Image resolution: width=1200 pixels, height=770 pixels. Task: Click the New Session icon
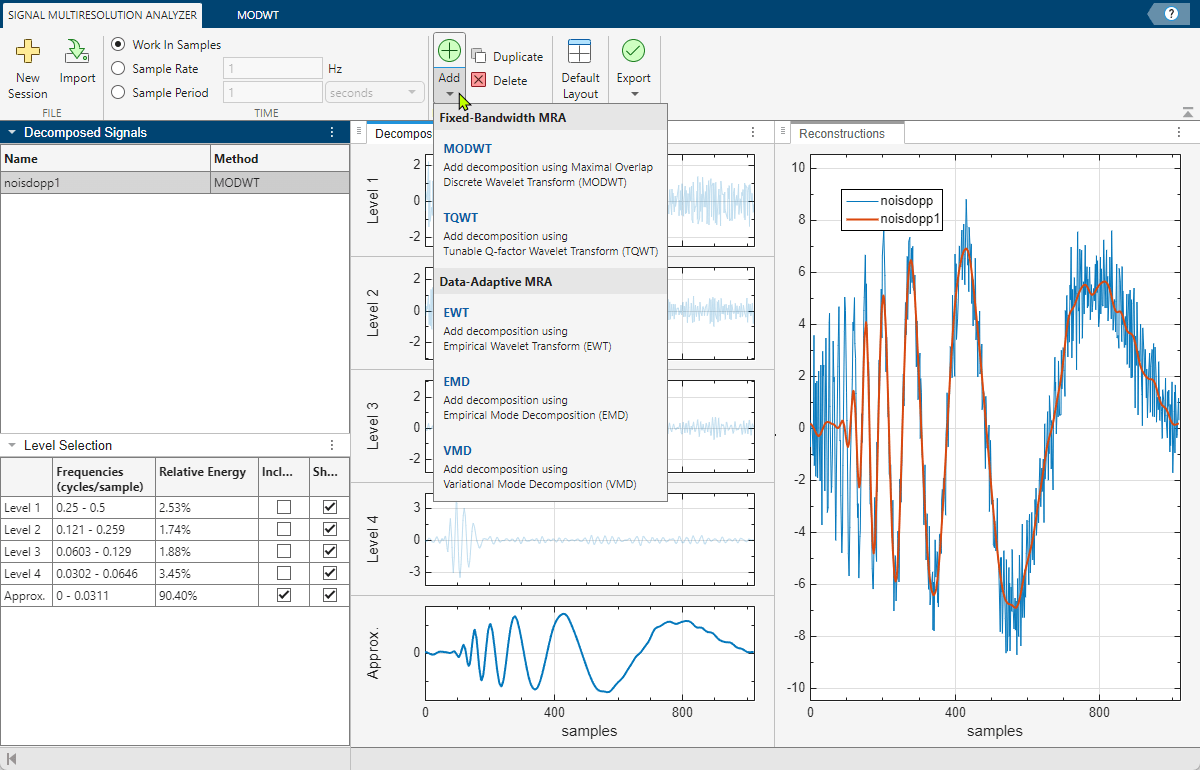(x=28, y=52)
